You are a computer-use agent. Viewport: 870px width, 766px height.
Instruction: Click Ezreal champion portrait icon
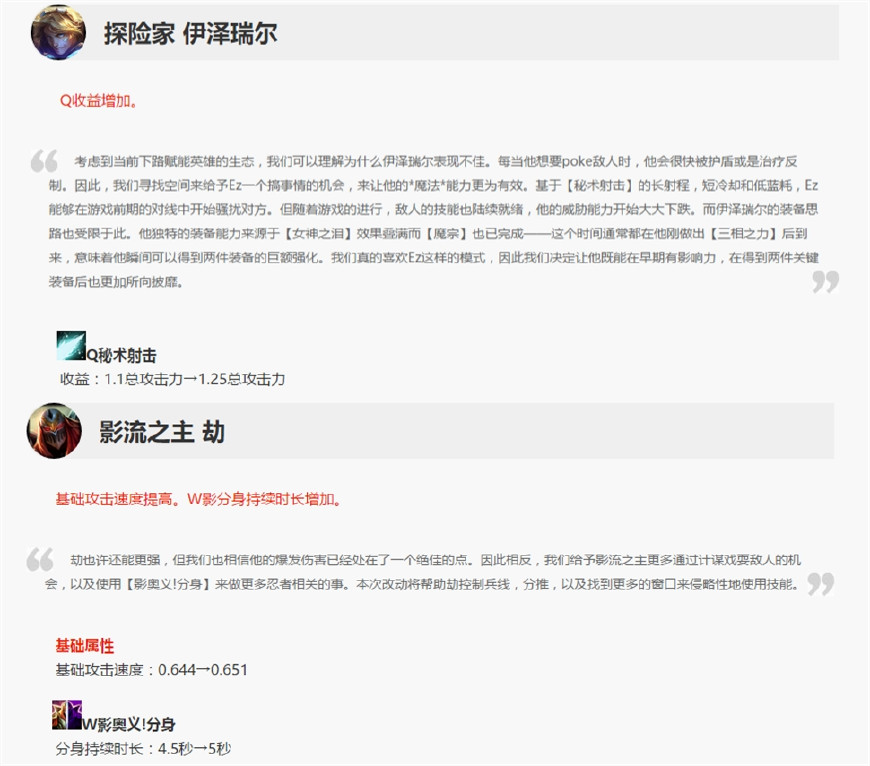[x=58, y=33]
